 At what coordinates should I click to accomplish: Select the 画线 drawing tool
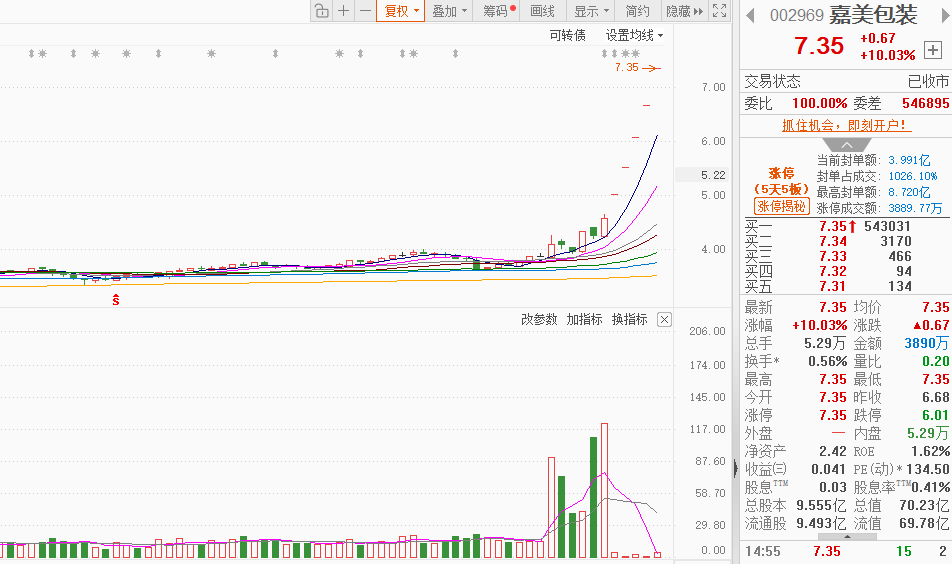pos(542,11)
